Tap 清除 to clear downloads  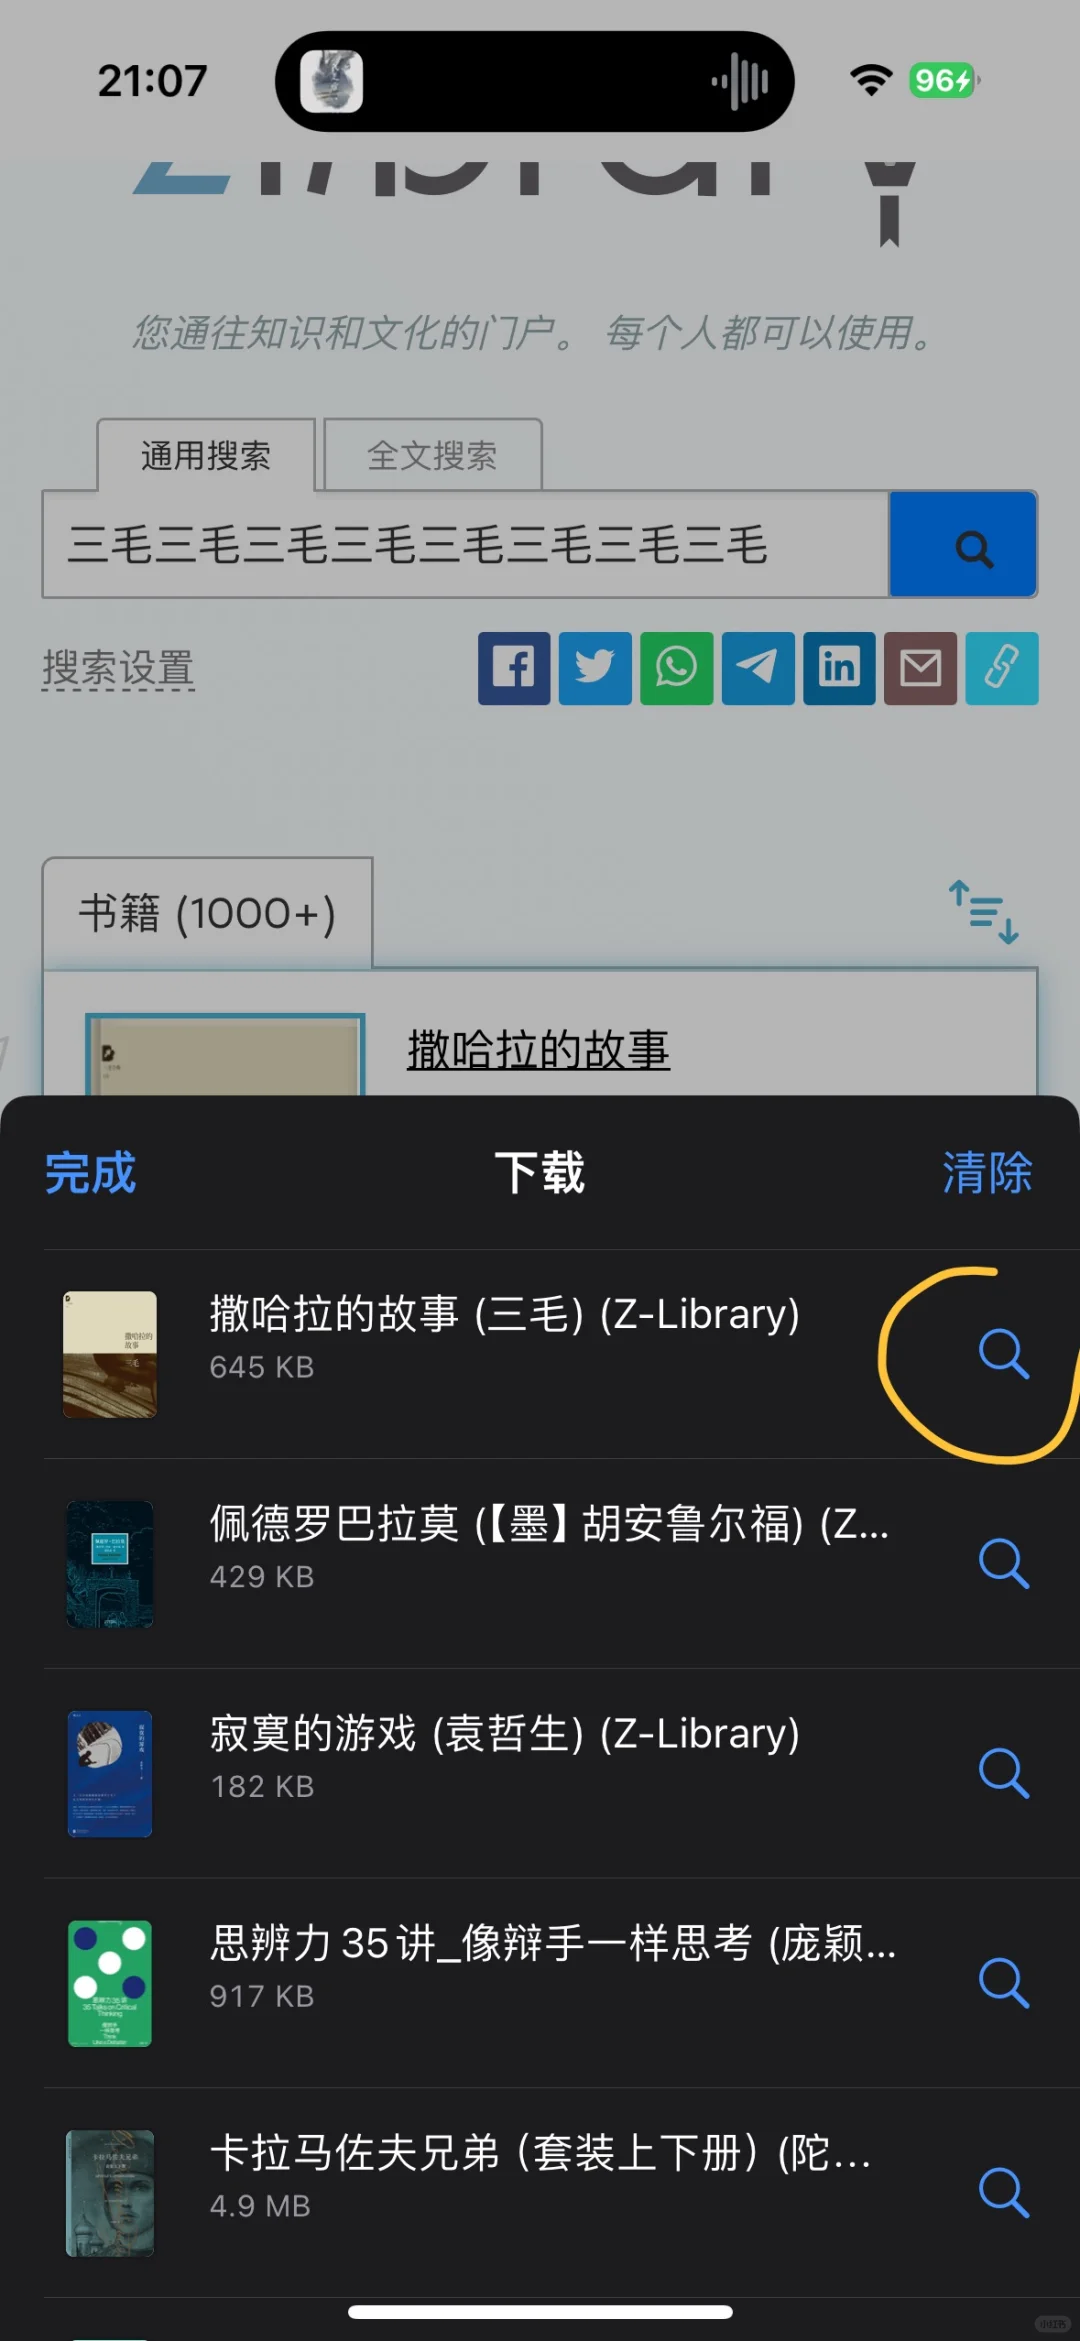(988, 1173)
